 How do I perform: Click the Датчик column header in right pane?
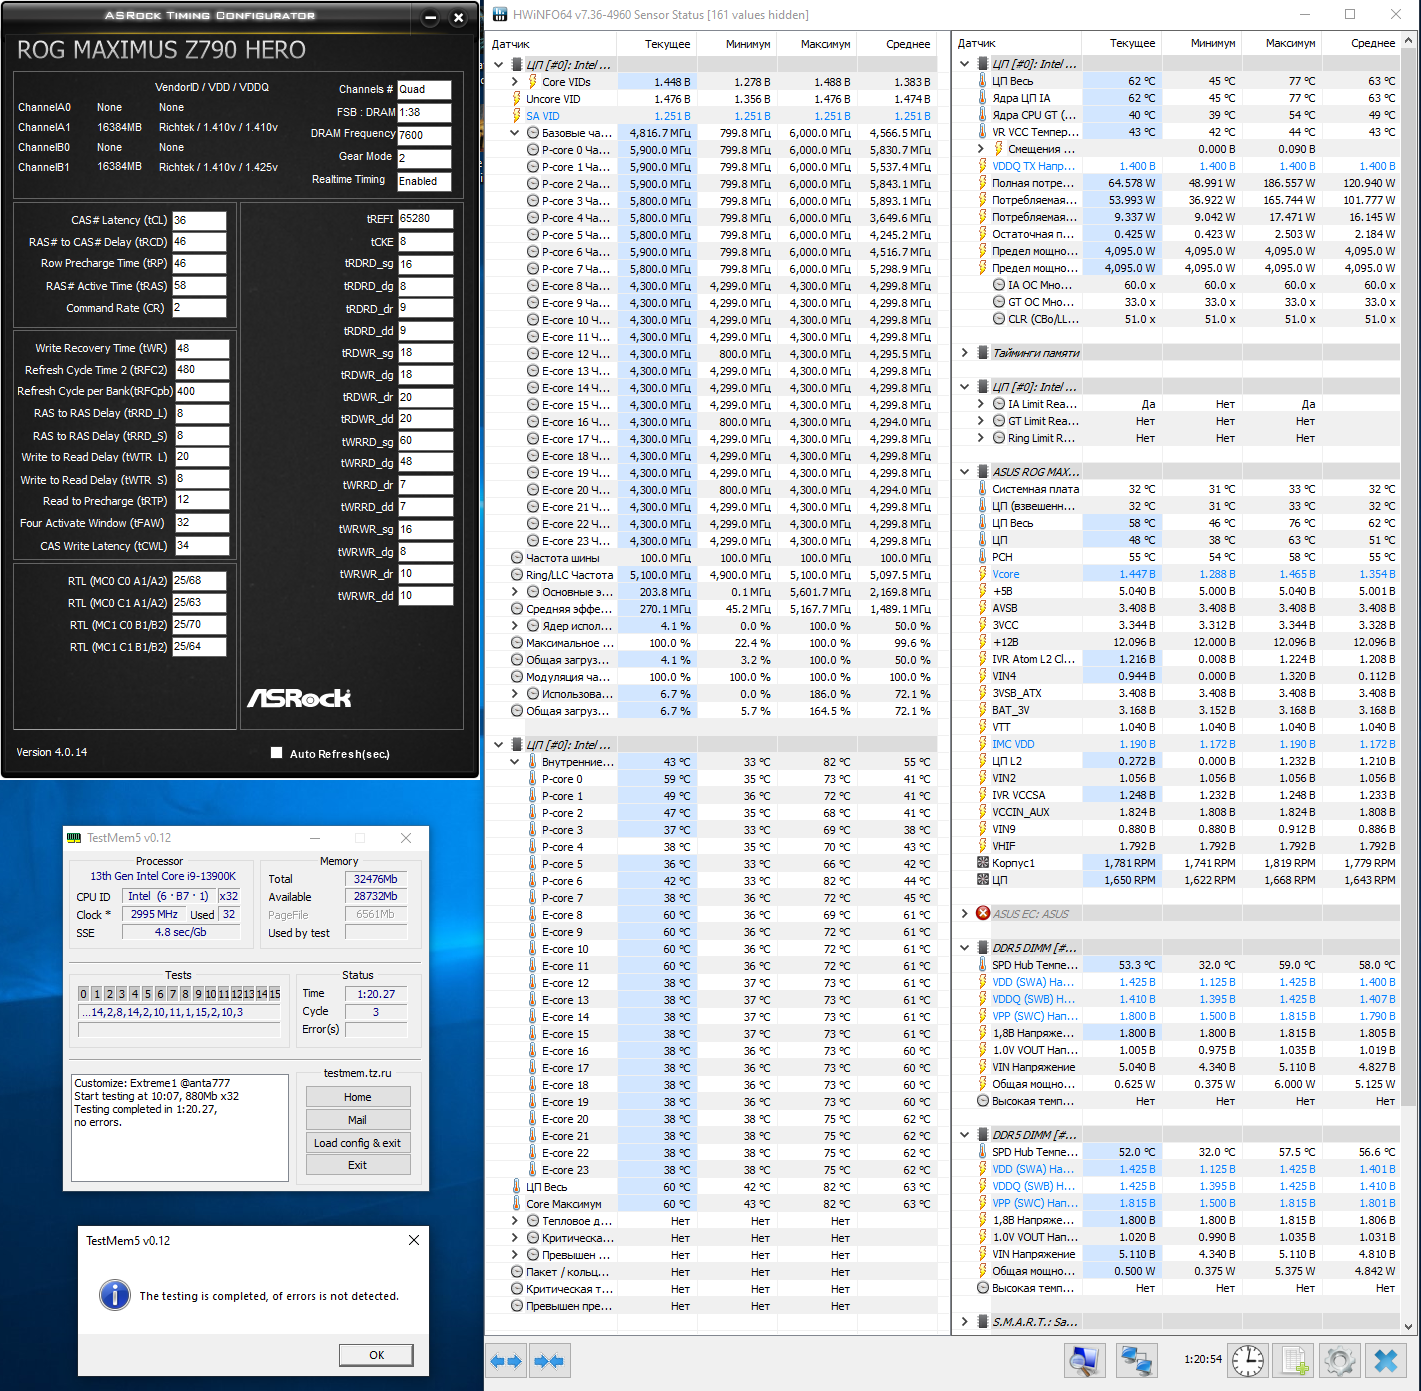click(x=1017, y=44)
